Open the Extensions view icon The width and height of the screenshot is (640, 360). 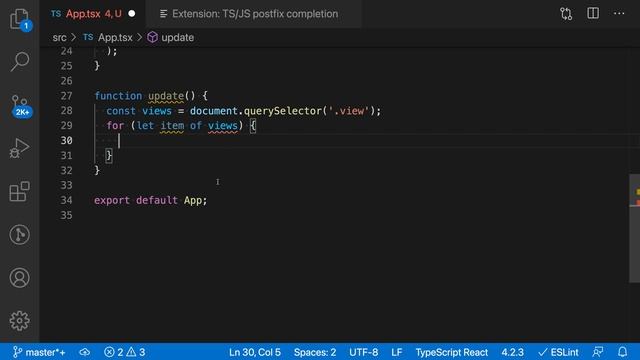tap(20, 191)
